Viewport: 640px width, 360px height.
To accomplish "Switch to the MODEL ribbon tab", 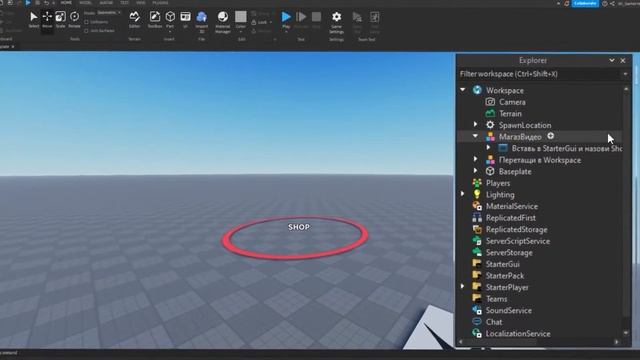I will 85,3.
